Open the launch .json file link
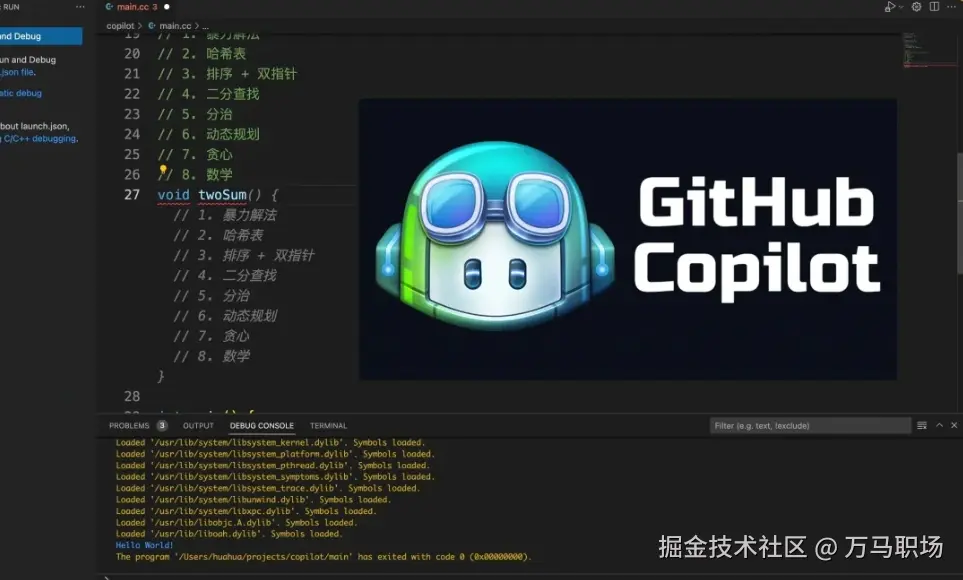 pyautogui.click(x=18, y=72)
